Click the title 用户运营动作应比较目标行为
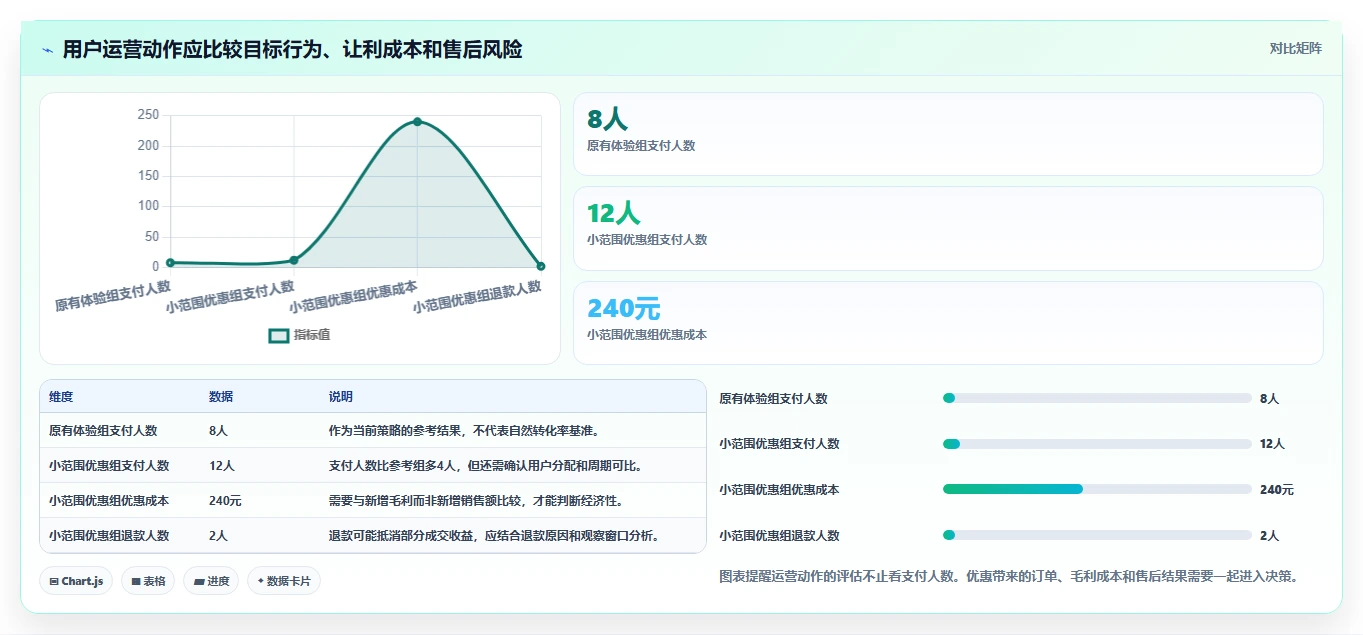1363x635 pixels. click(292, 49)
